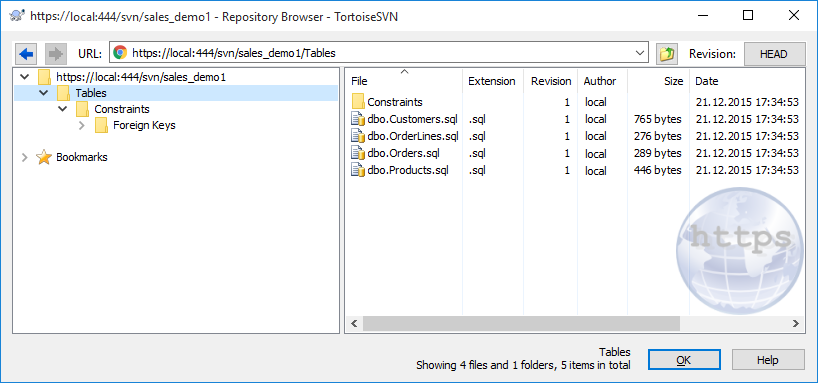Select dbo.Customers.sql file name

pyautogui.click(x=412, y=119)
